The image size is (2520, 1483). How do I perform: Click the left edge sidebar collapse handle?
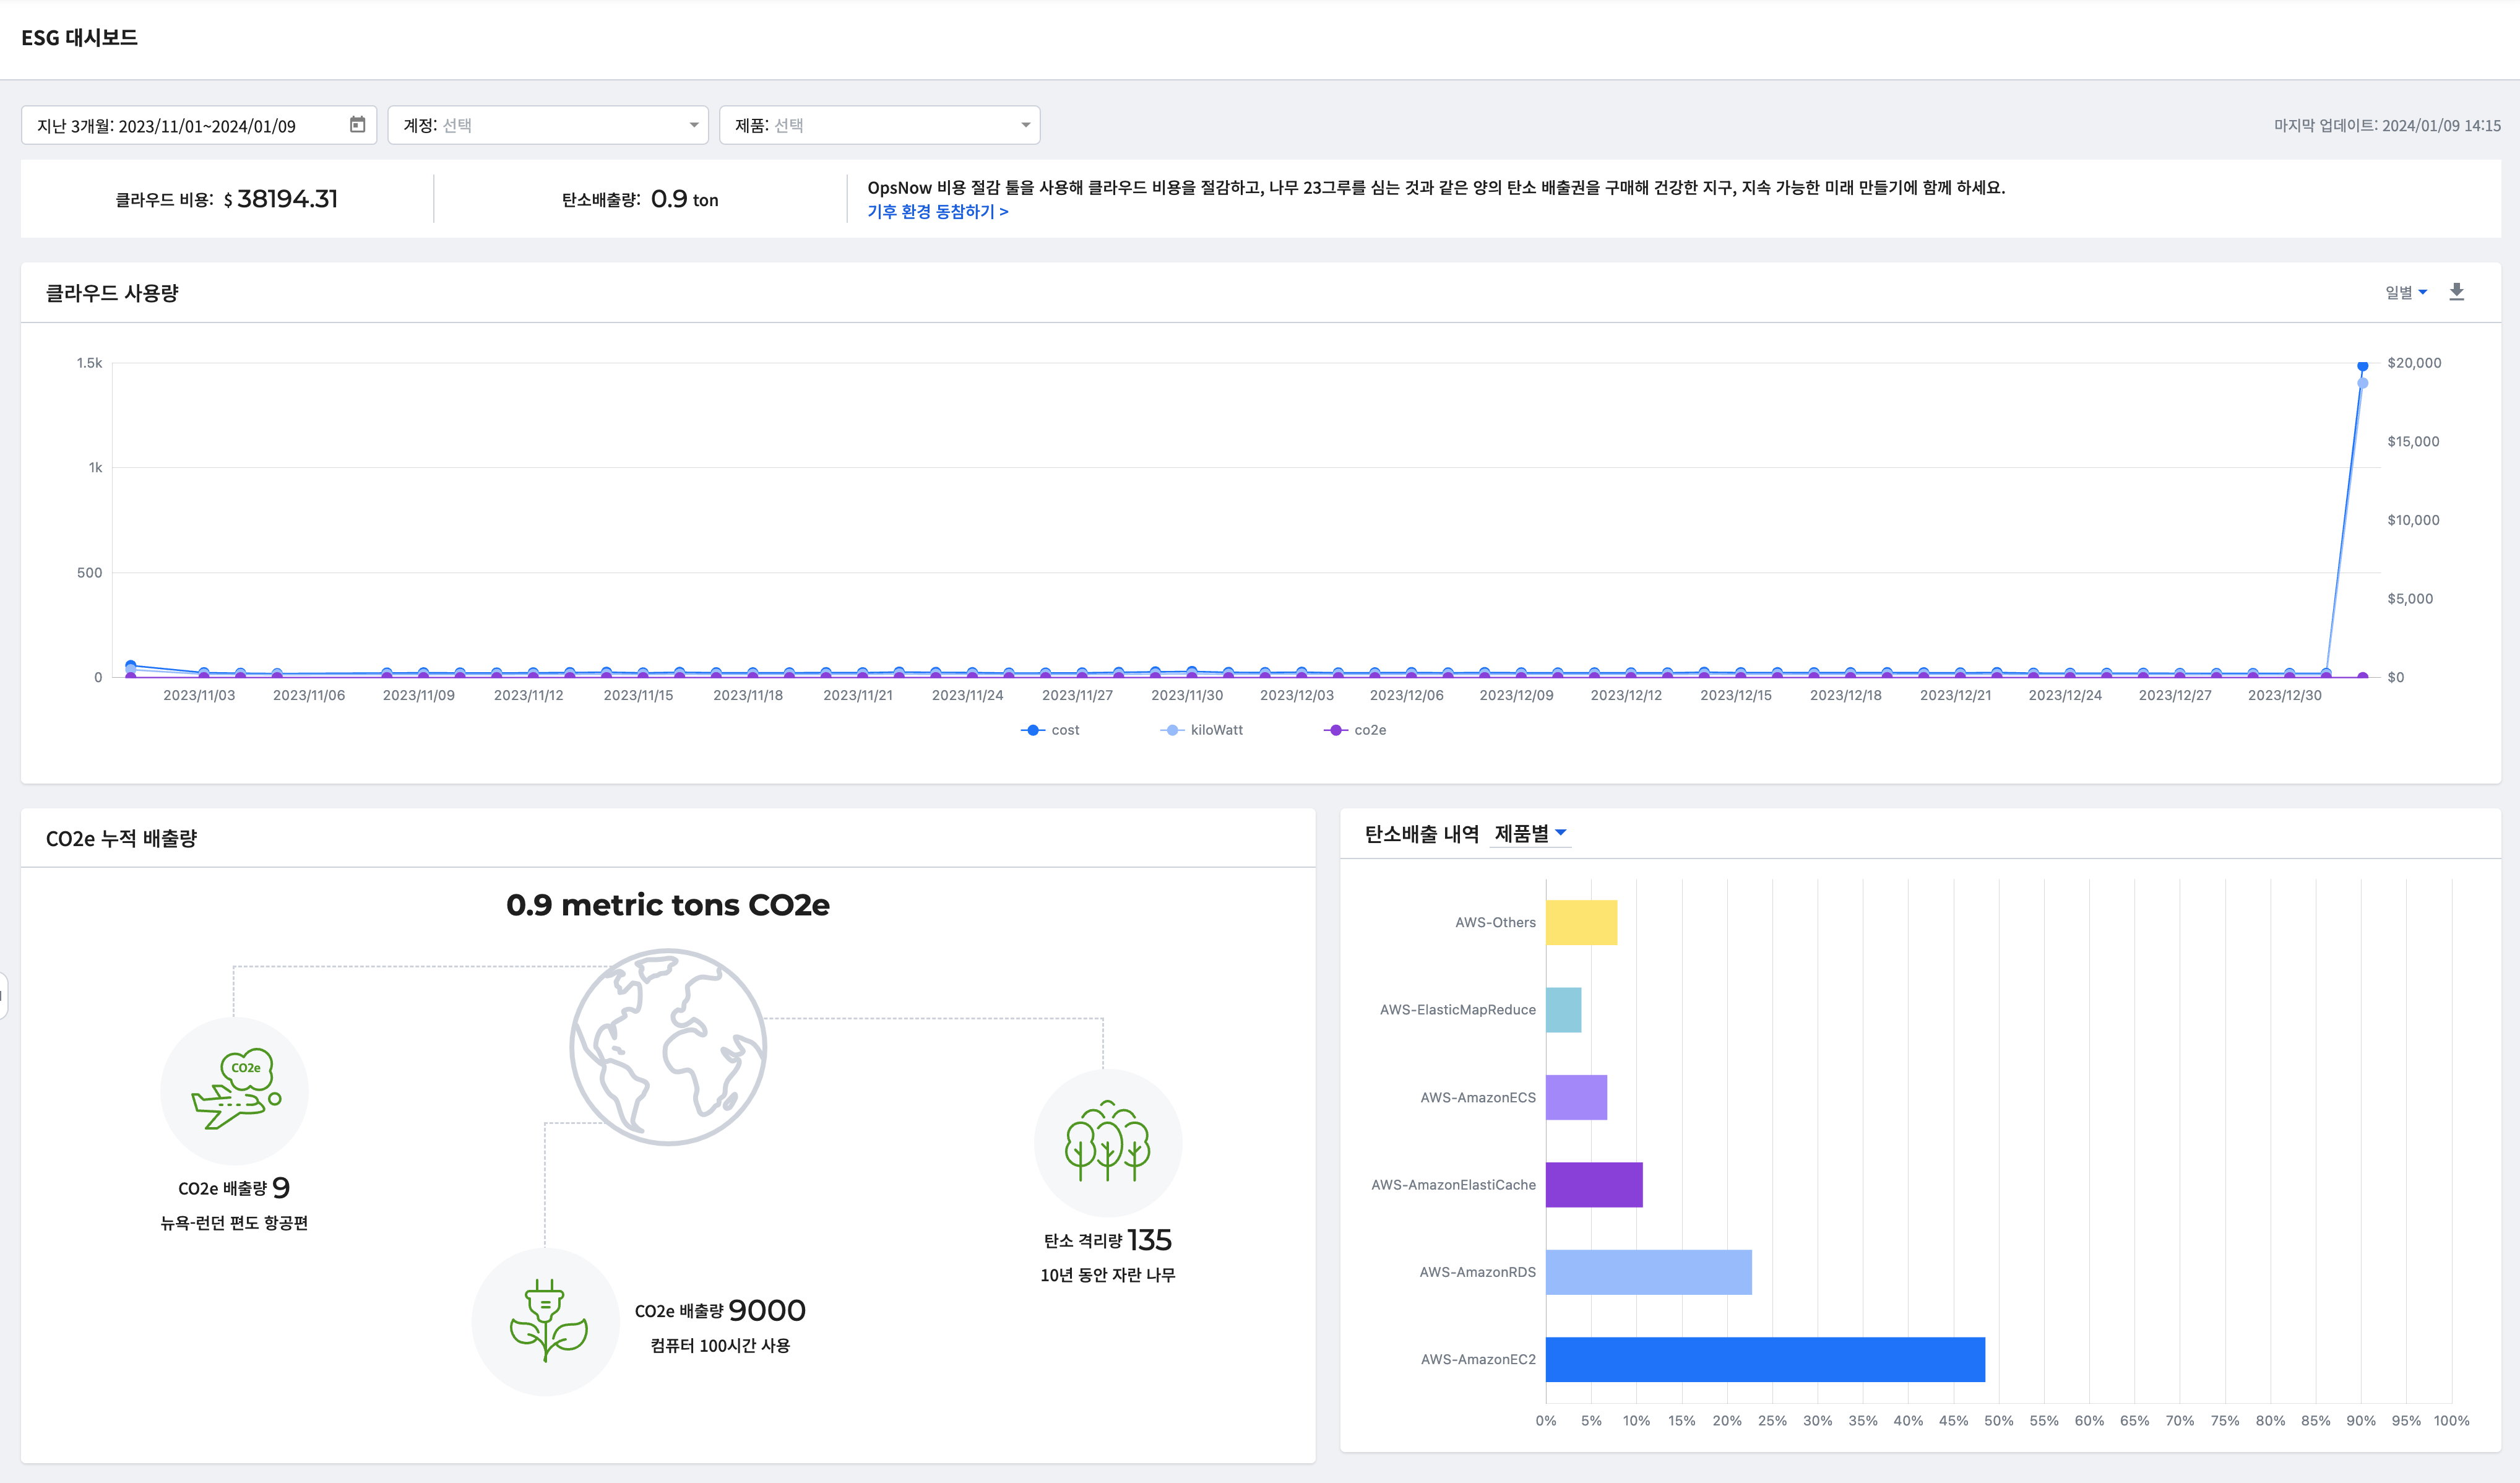pyautogui.click(x=3, y=995)
